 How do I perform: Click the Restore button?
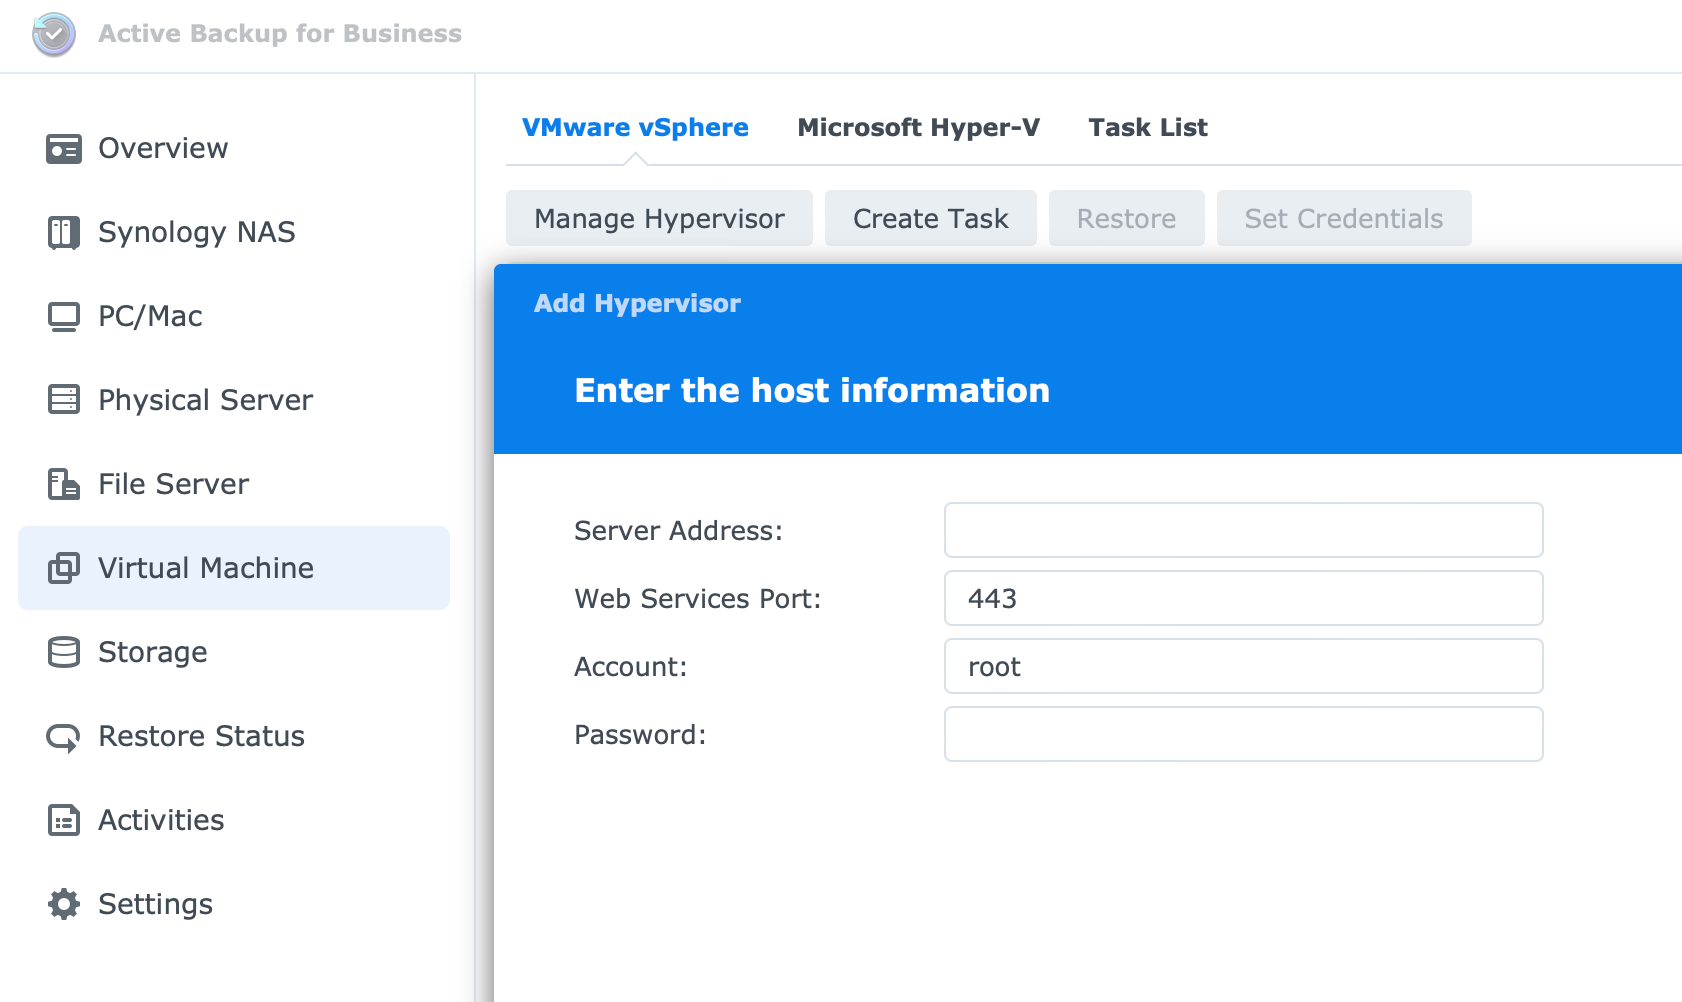click(1127, 218)
